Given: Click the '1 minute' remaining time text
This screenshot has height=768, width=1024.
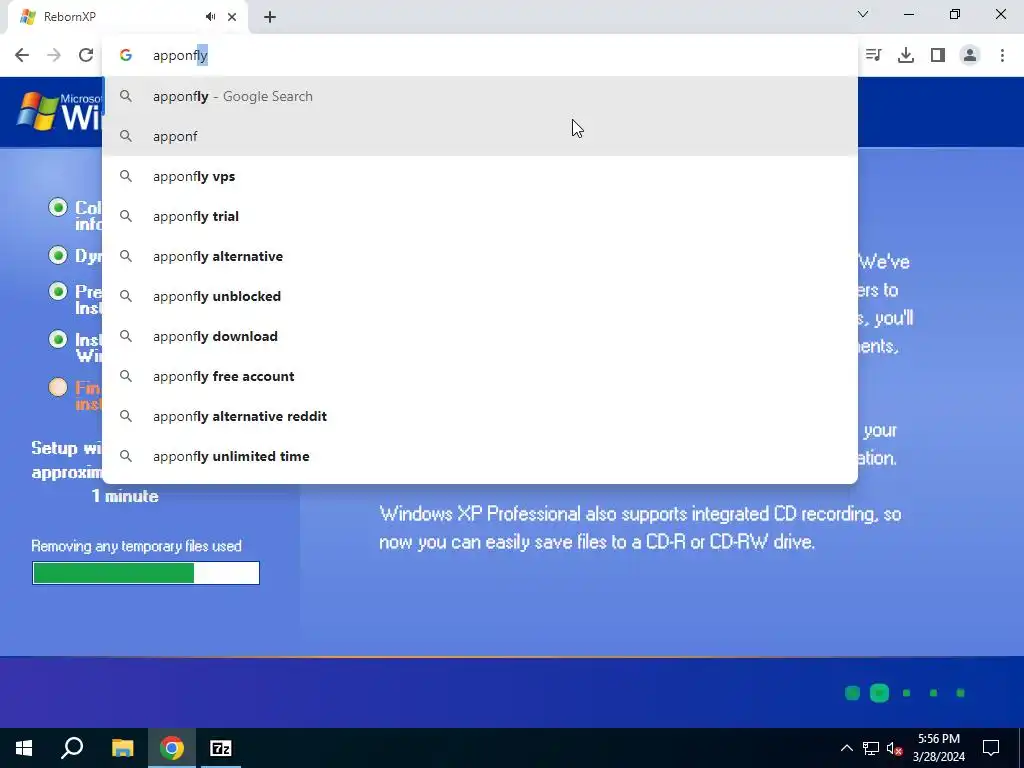Looking at the screenshot, I should click(125, 496).
